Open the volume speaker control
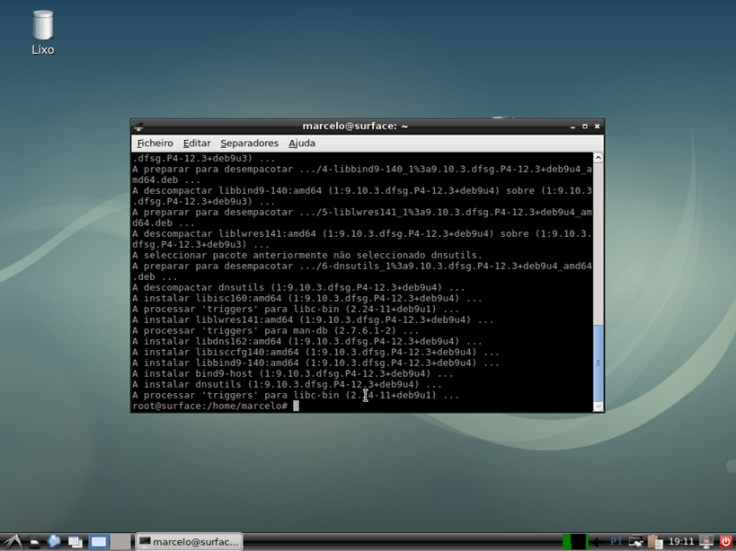The image size is (736, 551). 598,541
